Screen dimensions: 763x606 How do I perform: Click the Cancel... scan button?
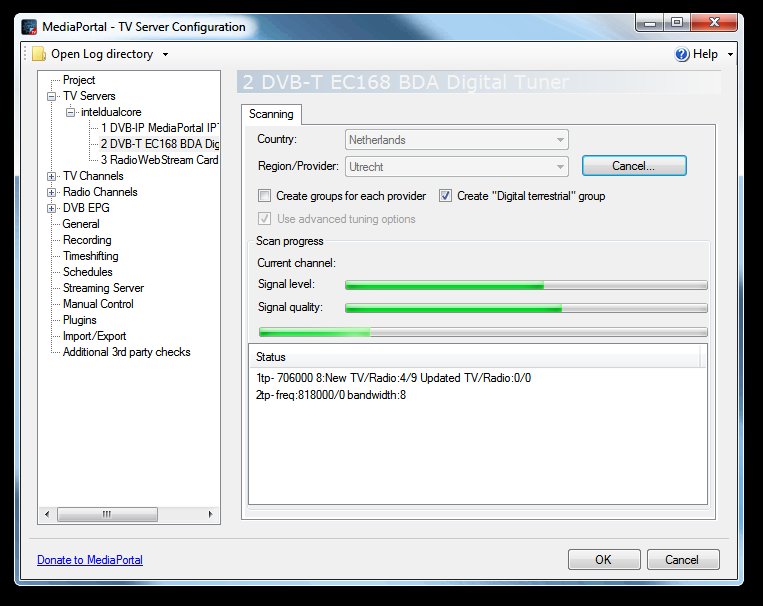[x=634, y=166]
